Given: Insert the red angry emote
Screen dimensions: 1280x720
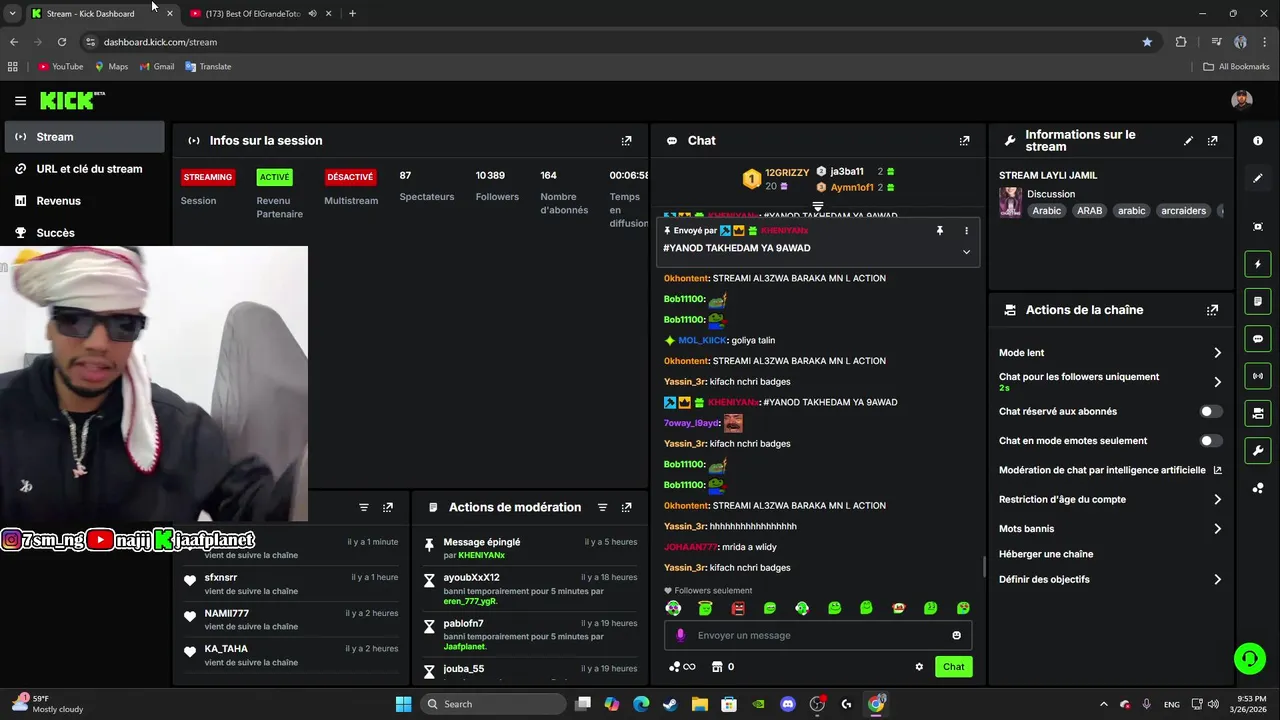Looking at the screenshot, I should coord(738,608).
